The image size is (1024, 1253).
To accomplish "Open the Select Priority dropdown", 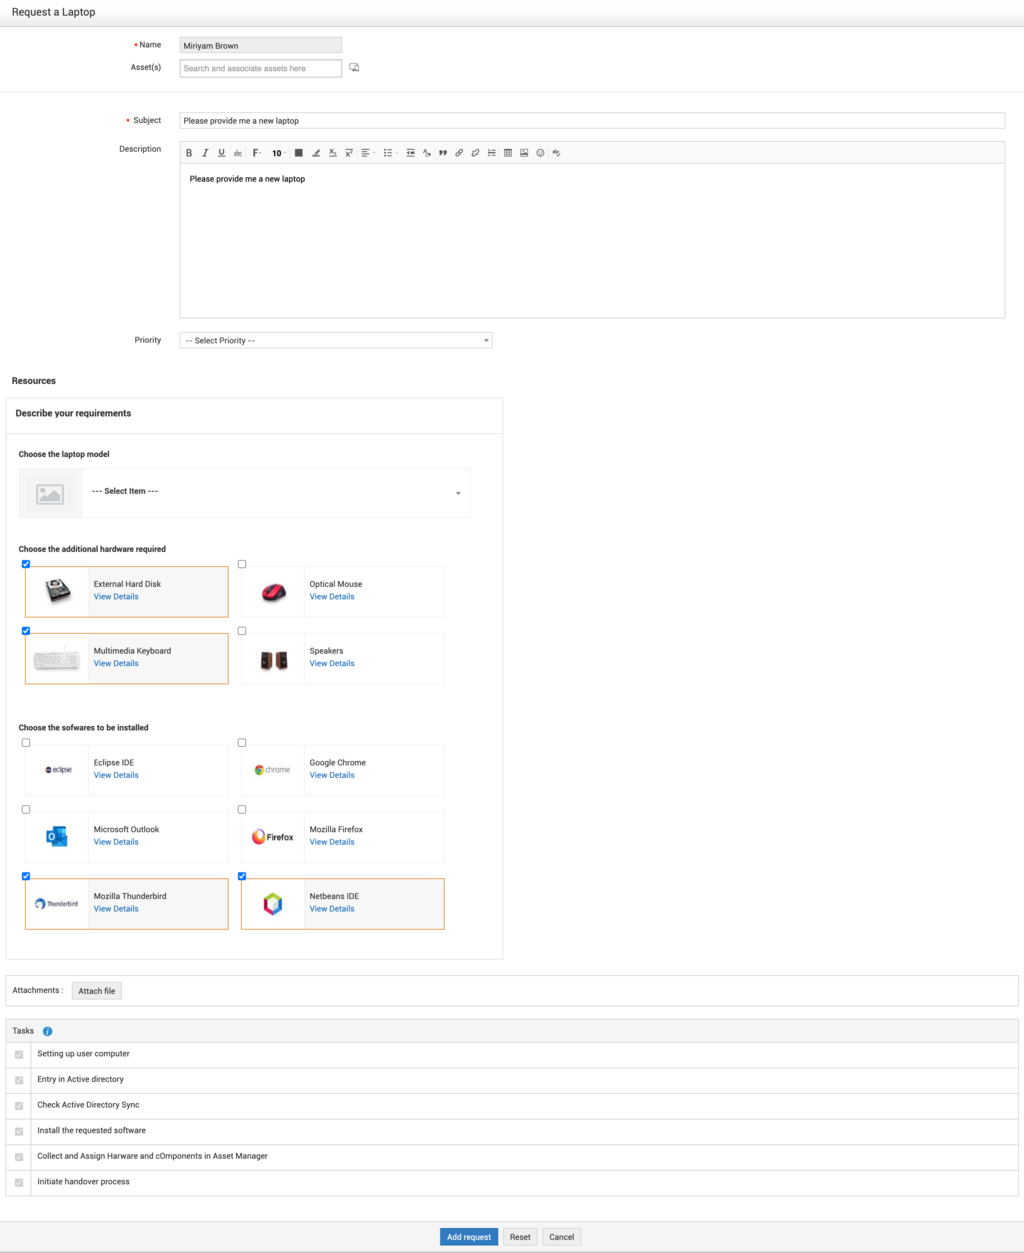I will tap(336, 341).
